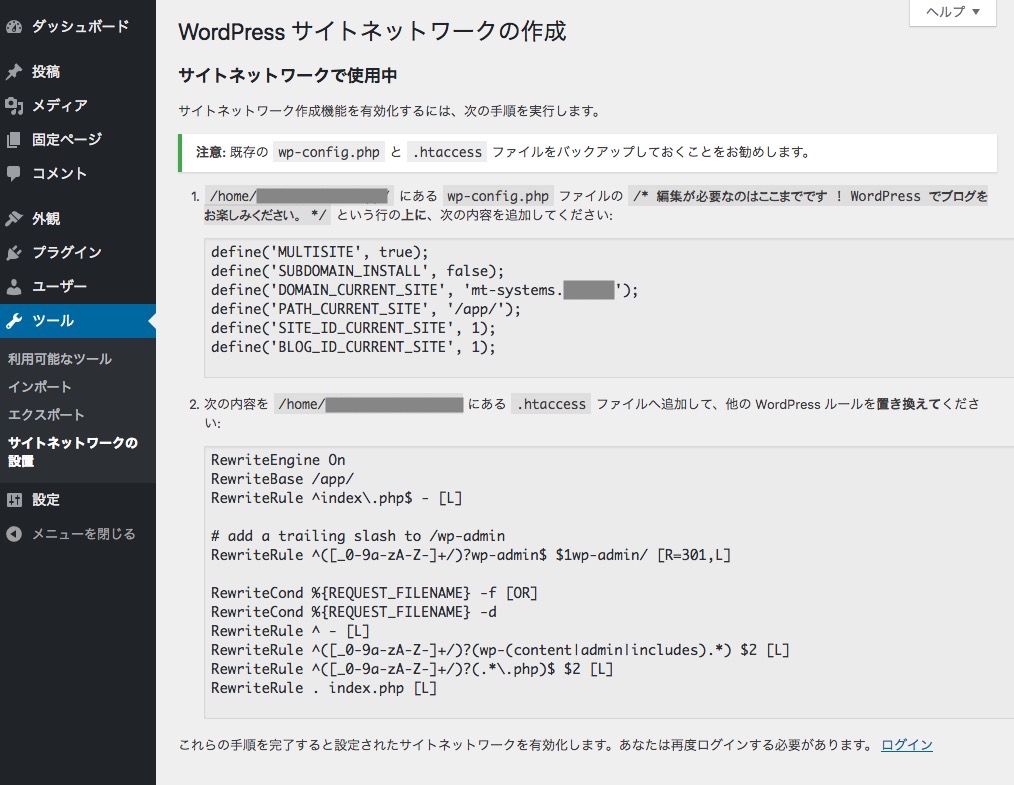Open the コメント menu
This screenshot has width=1014, height=785.
(78, 173)
